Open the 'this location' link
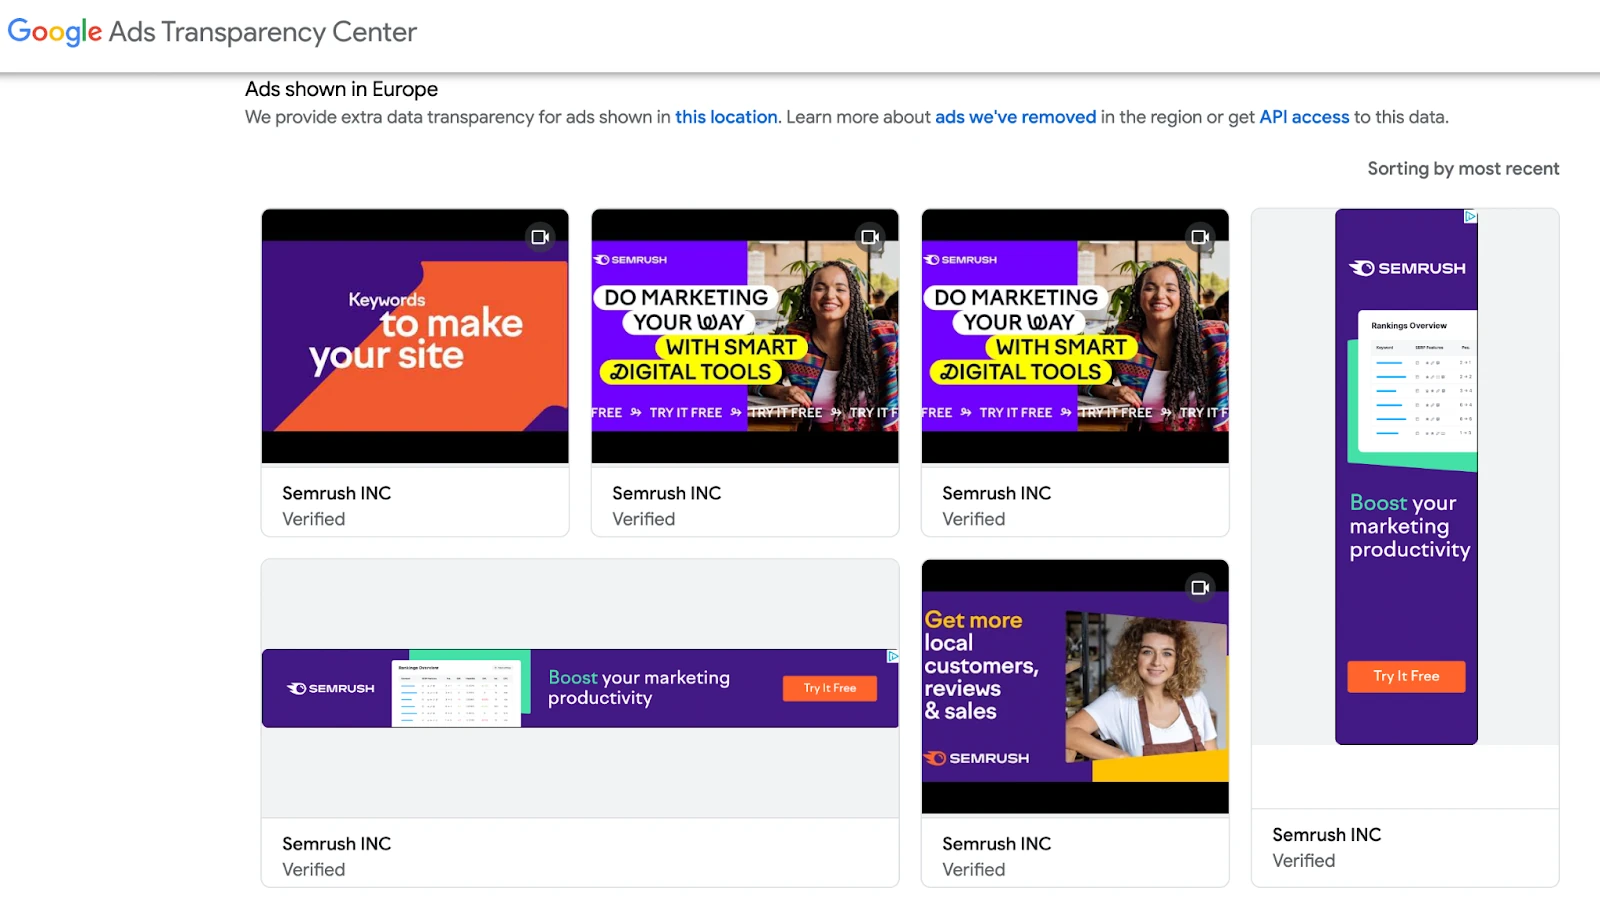The height and width of the screenshot is (906, 1600). coord(726,117)
